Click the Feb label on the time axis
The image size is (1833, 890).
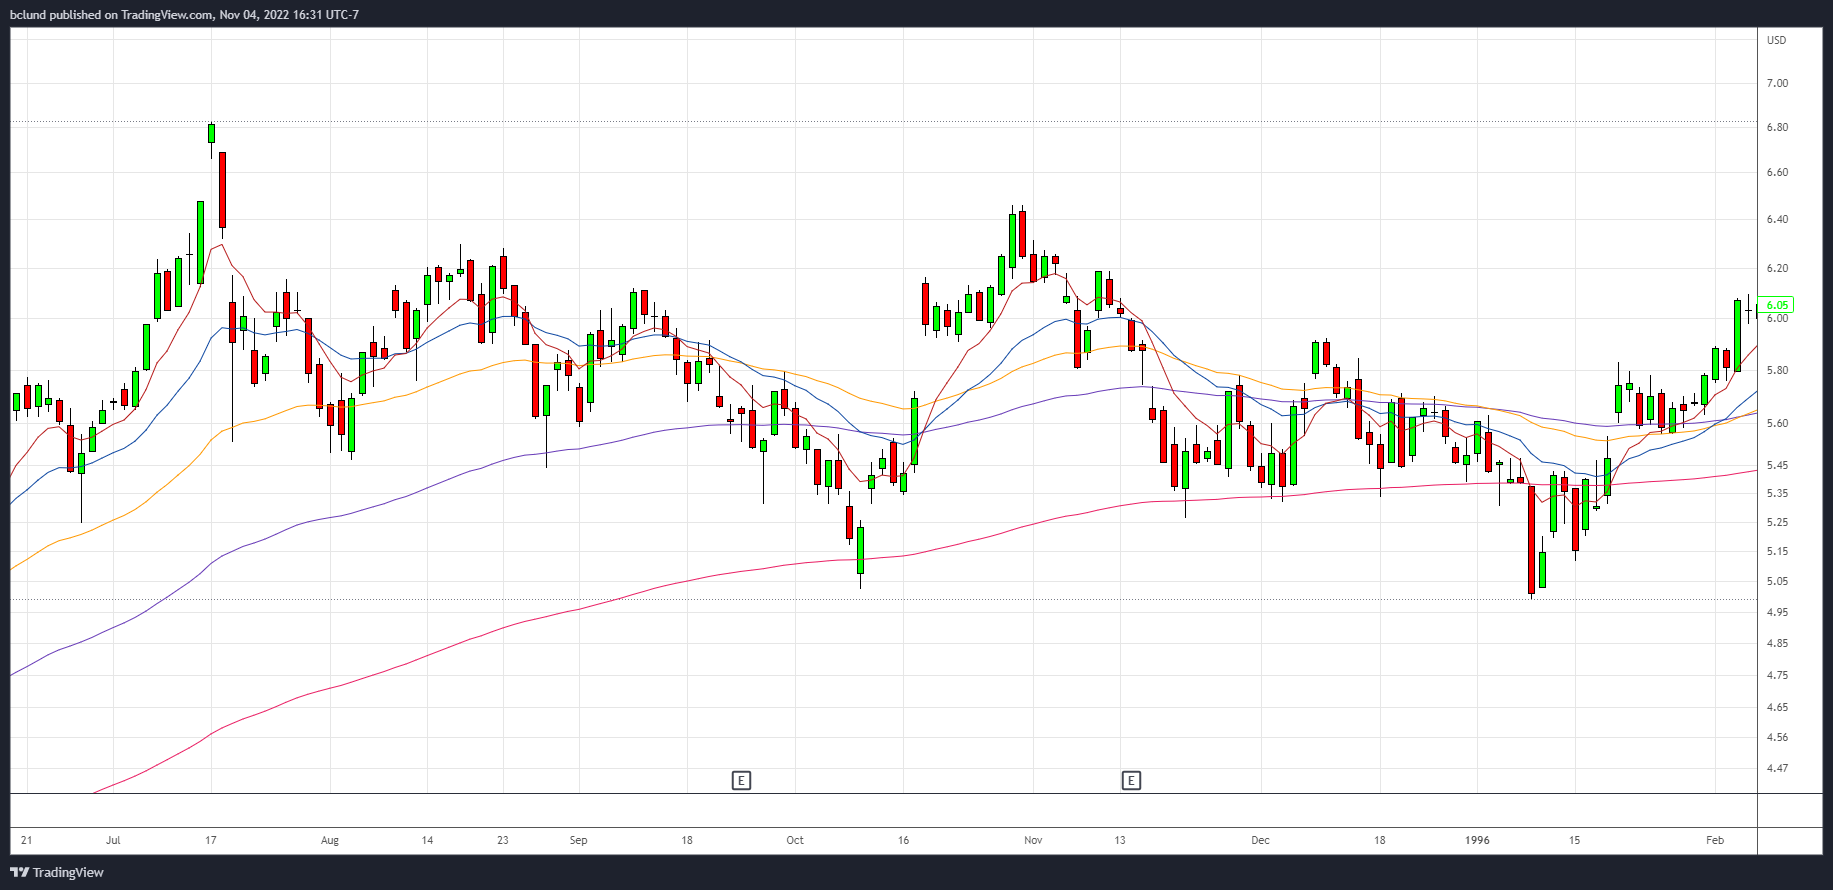(1715, 840)
